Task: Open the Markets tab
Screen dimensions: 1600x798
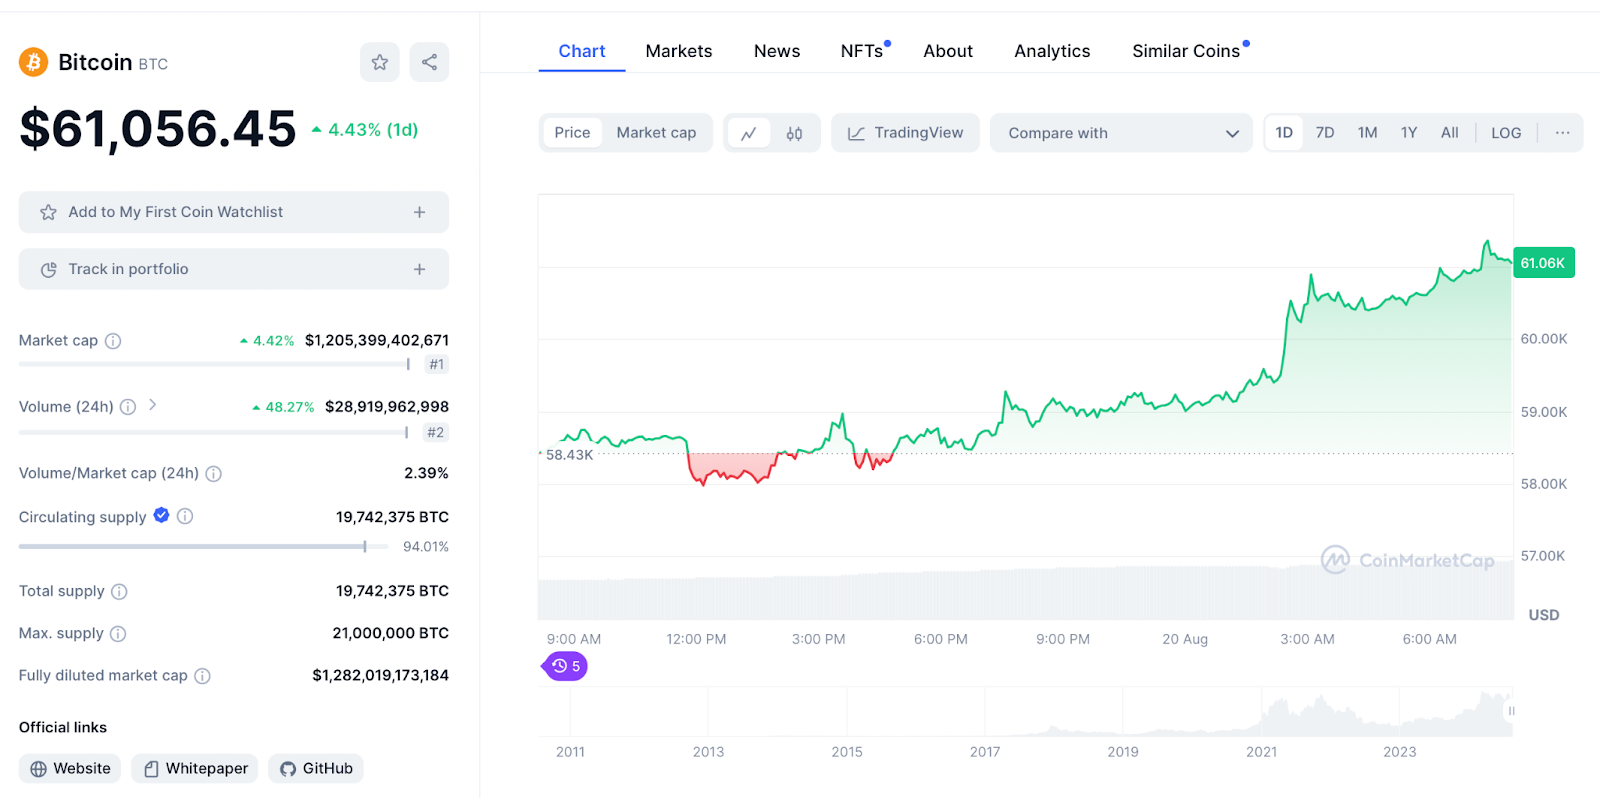Action: pyautogui.click(x=679, y=51)
